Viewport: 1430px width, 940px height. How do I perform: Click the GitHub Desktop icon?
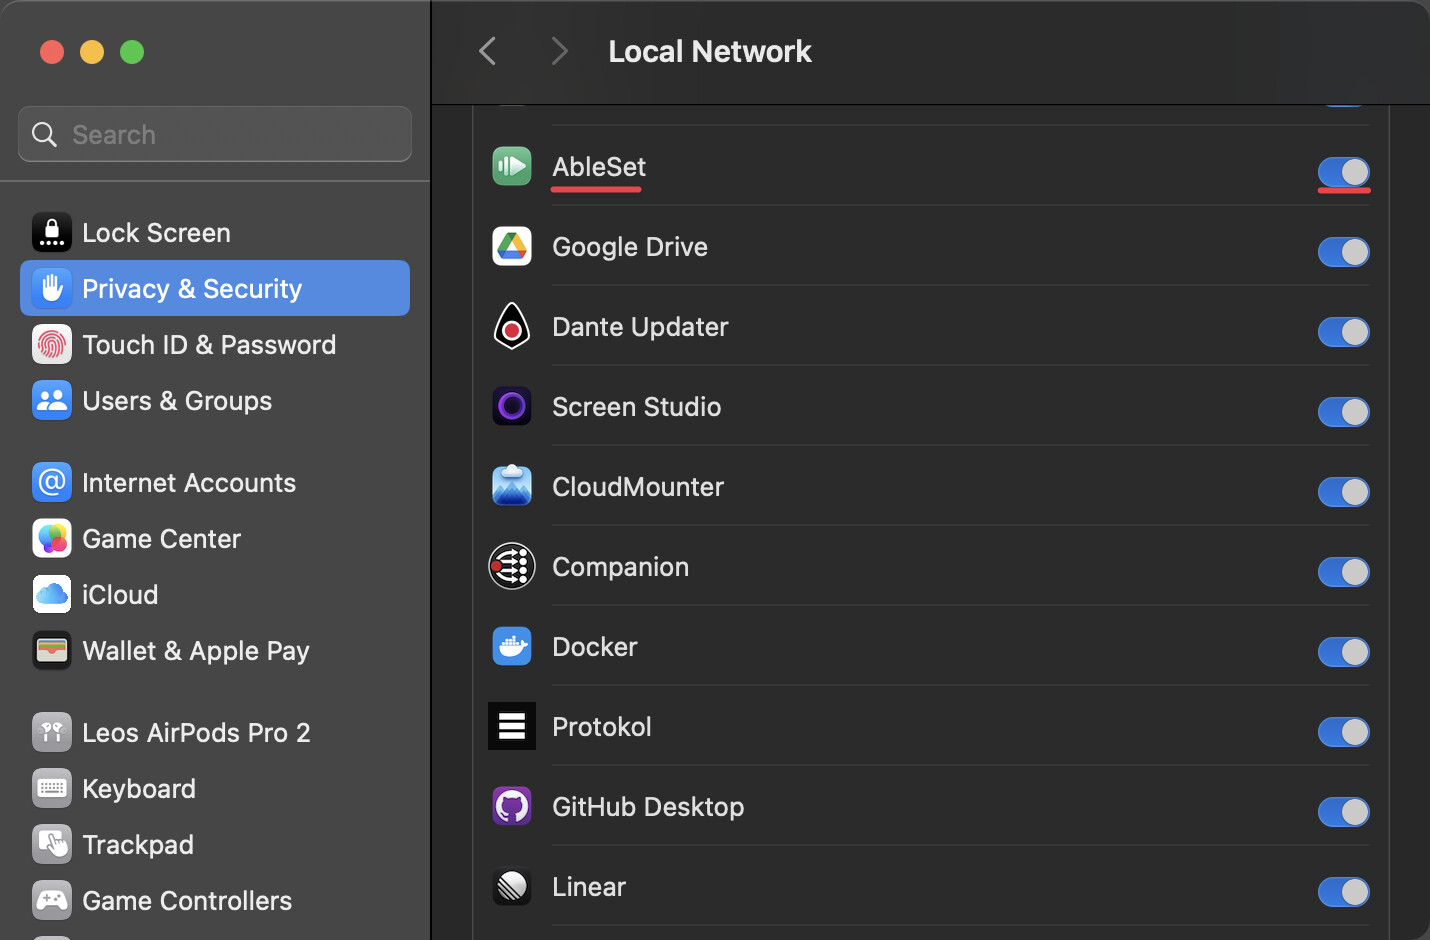(x=511, y=806)
